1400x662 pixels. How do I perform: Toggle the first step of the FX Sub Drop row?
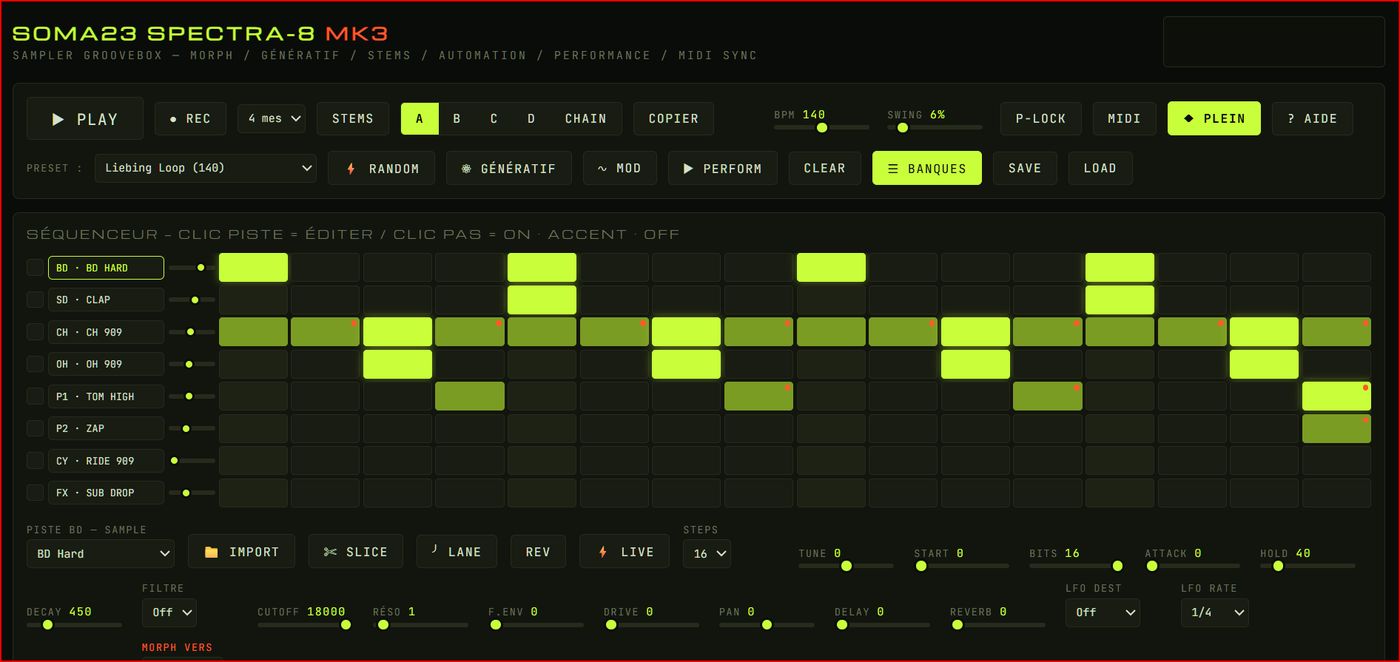tap(253, 492)
